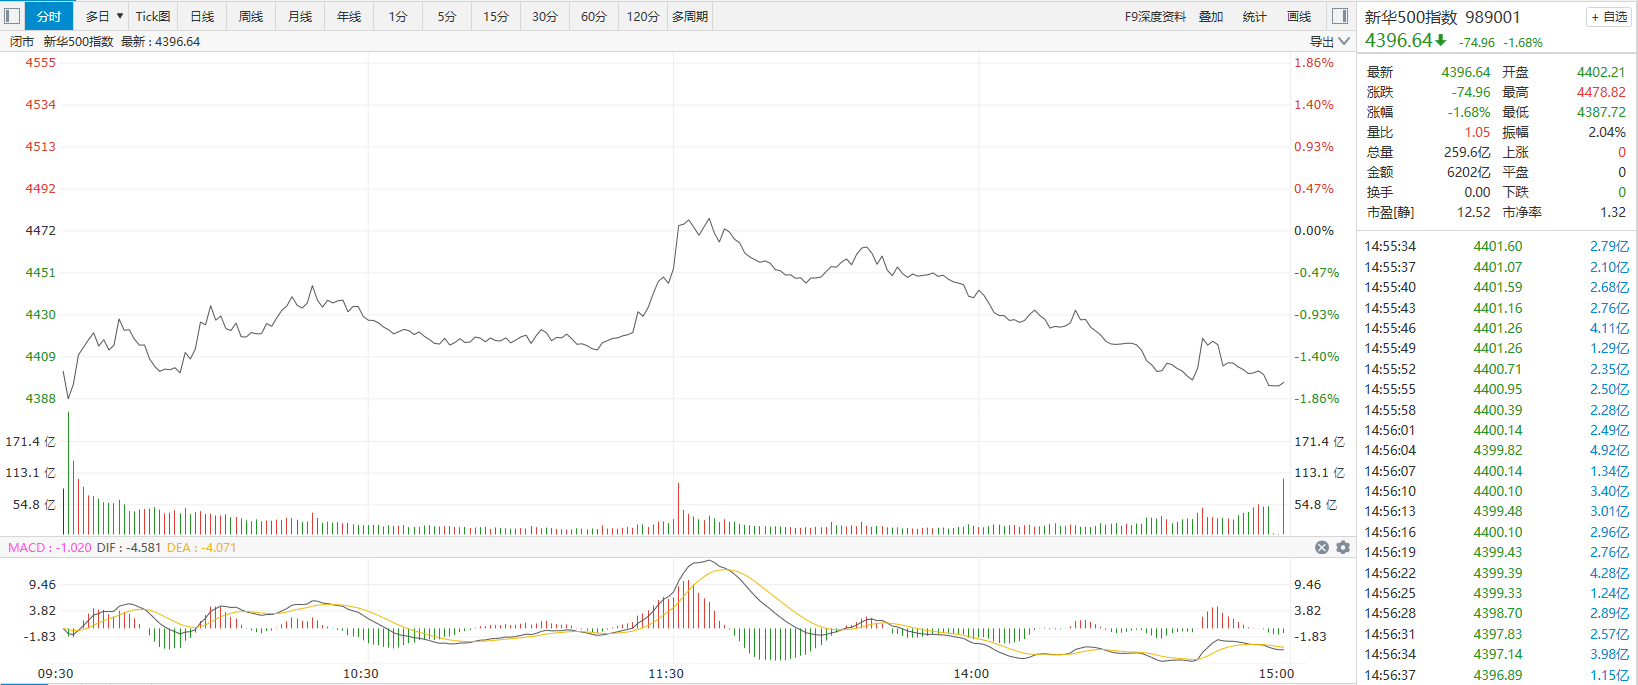Viewport: 1638px width, 685px height.
Task: Choose the 60分 chart period
Action: (594, 16)
